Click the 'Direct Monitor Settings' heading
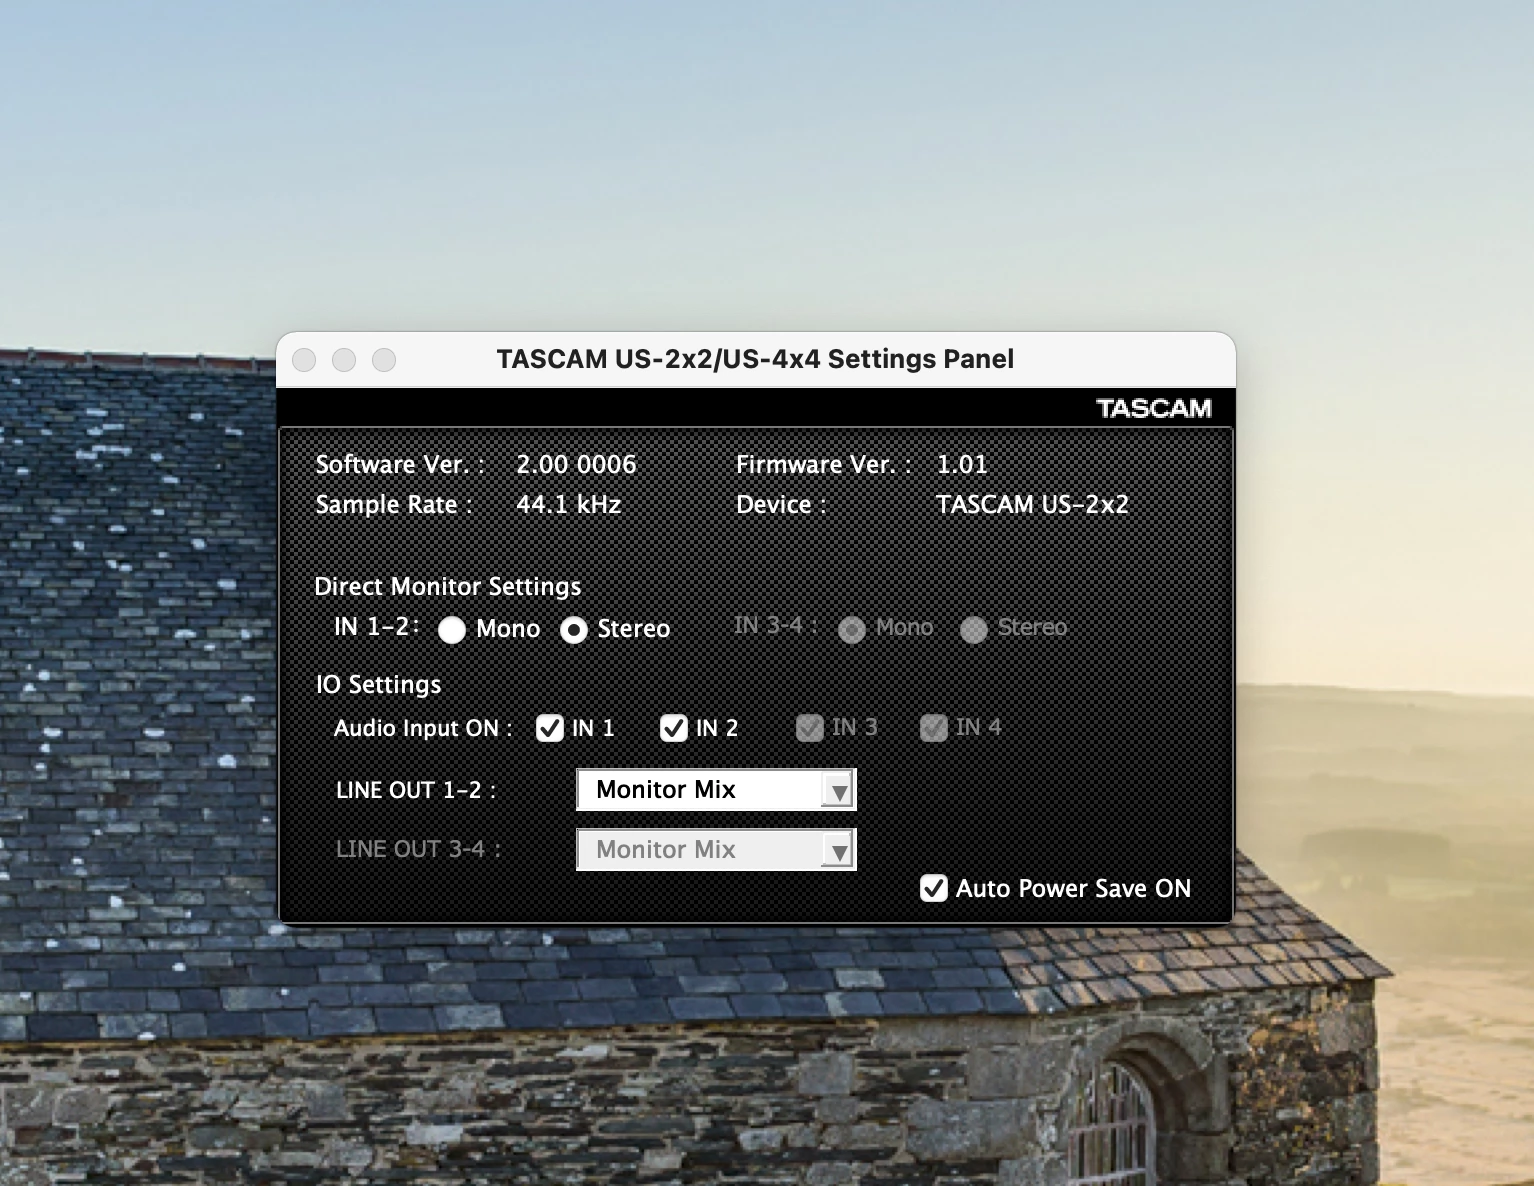Image resolution: width=1534 pixels, height=1186 pixels. 448,586
